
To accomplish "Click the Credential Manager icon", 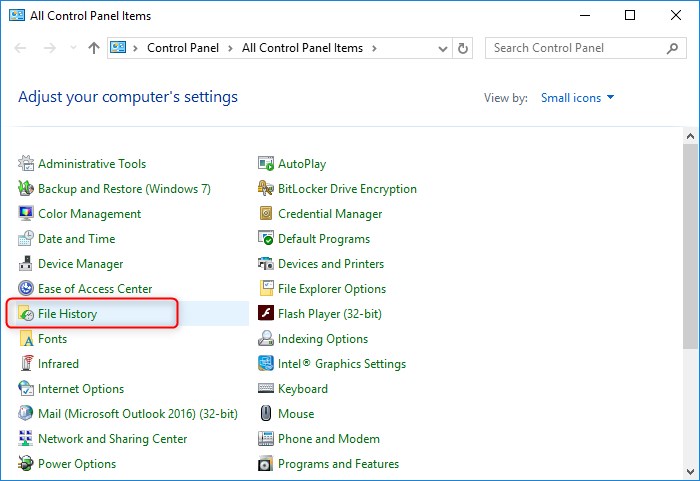I will point(266,214).
